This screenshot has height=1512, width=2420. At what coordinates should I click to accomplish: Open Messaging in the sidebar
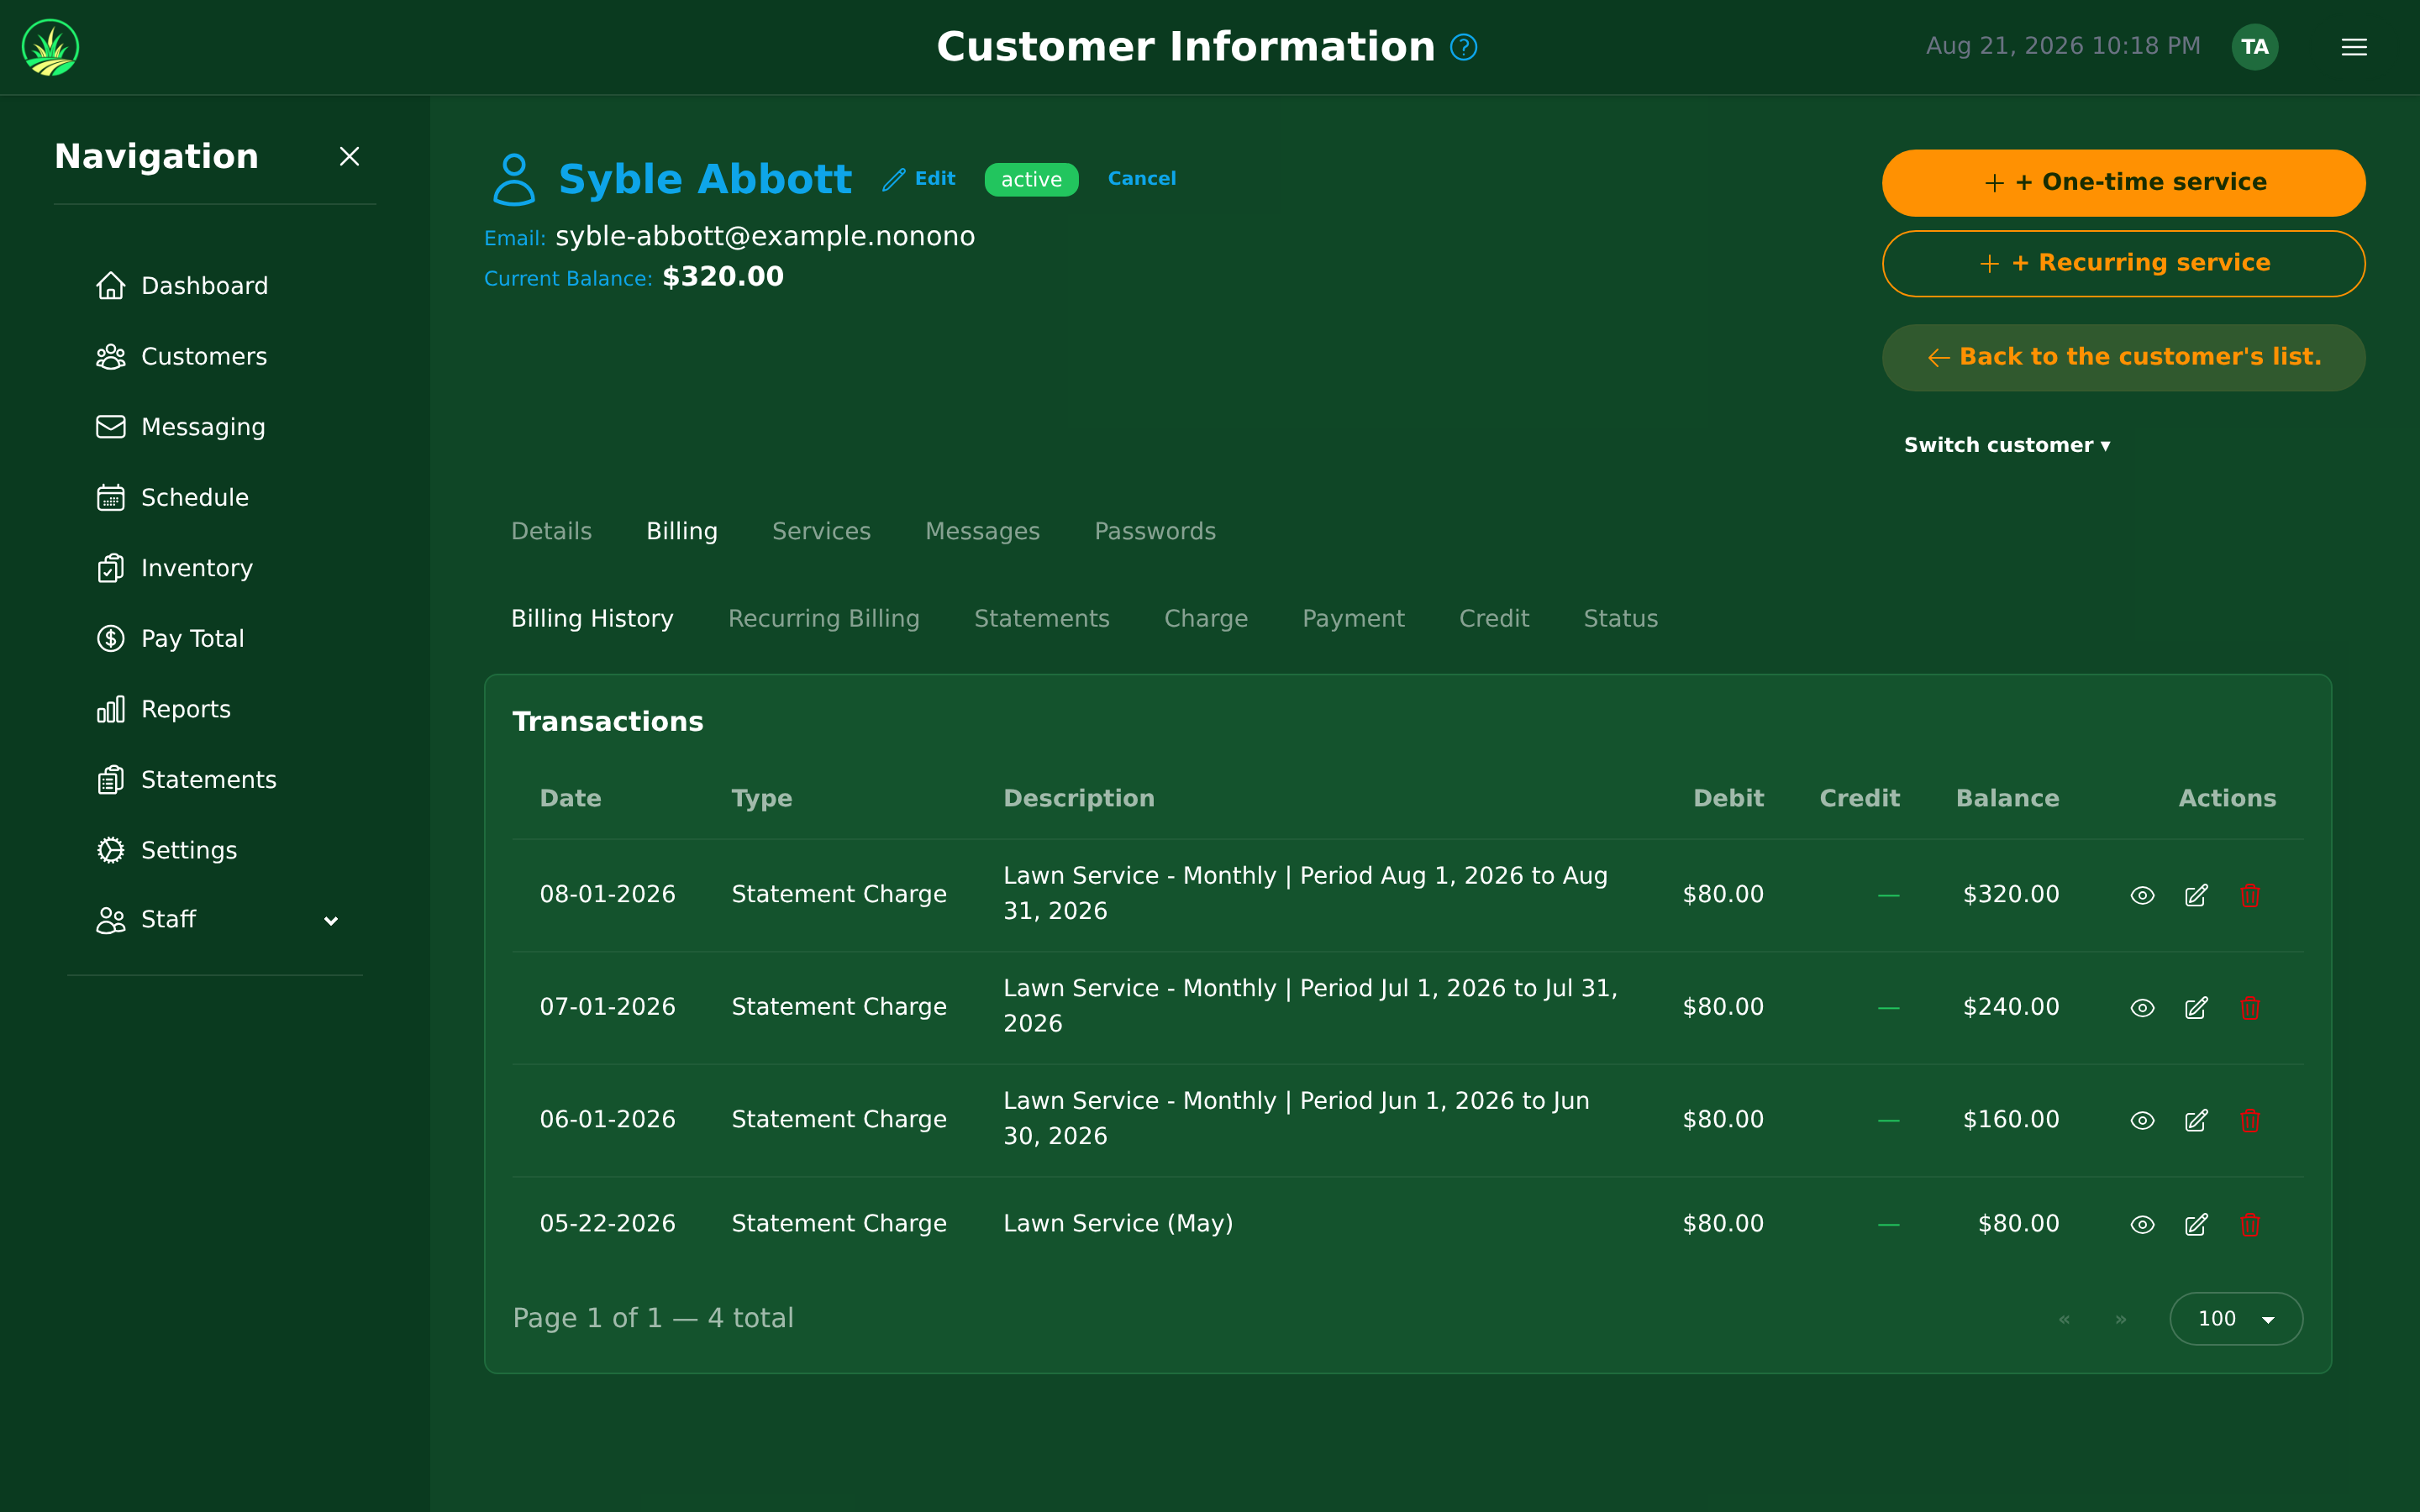[x=181, y=427]
